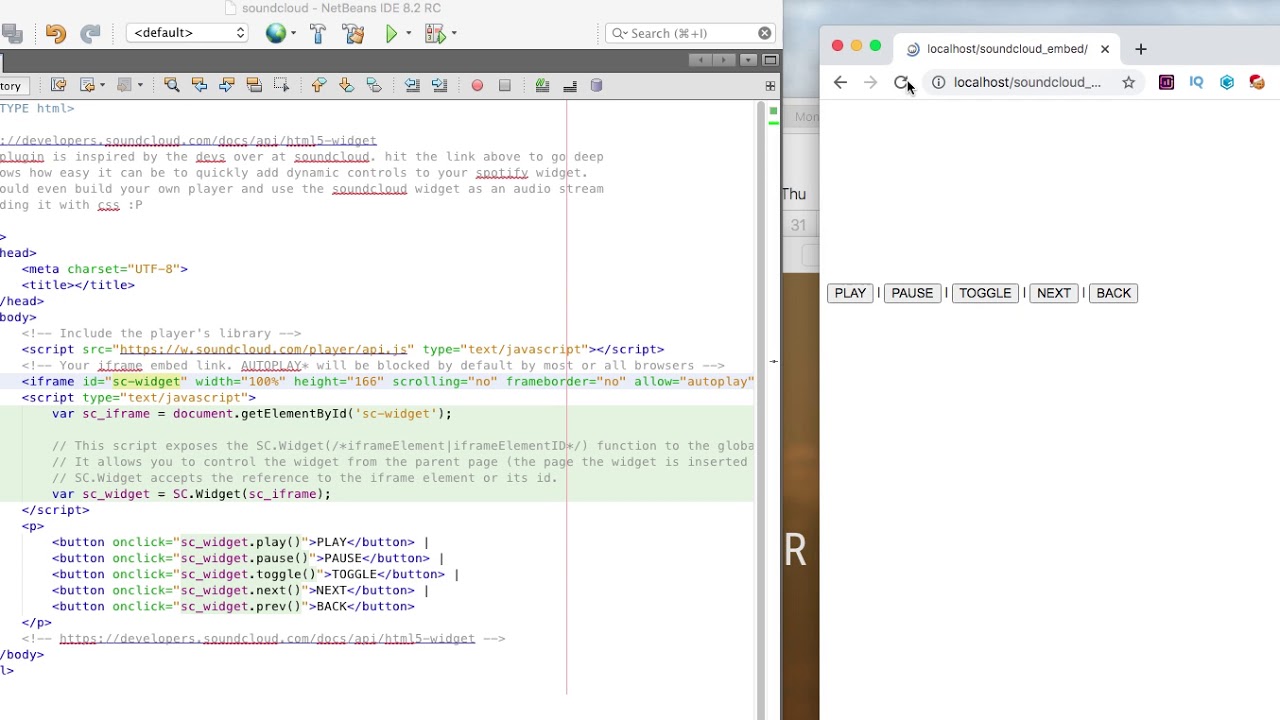This screenshot has width=1280, height=720.
Task: Go to next bookmark in editor toolbar
Action: click(346, 85)
